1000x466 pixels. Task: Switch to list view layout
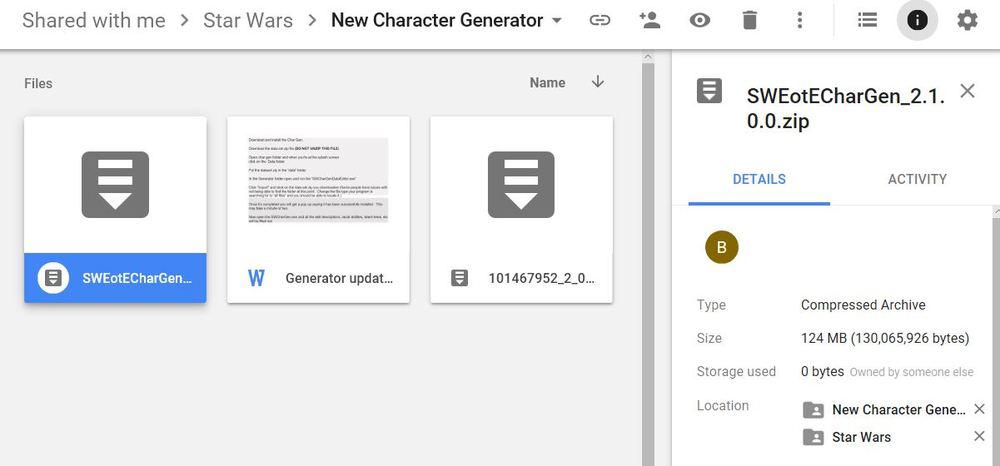[x=867, y=21]
